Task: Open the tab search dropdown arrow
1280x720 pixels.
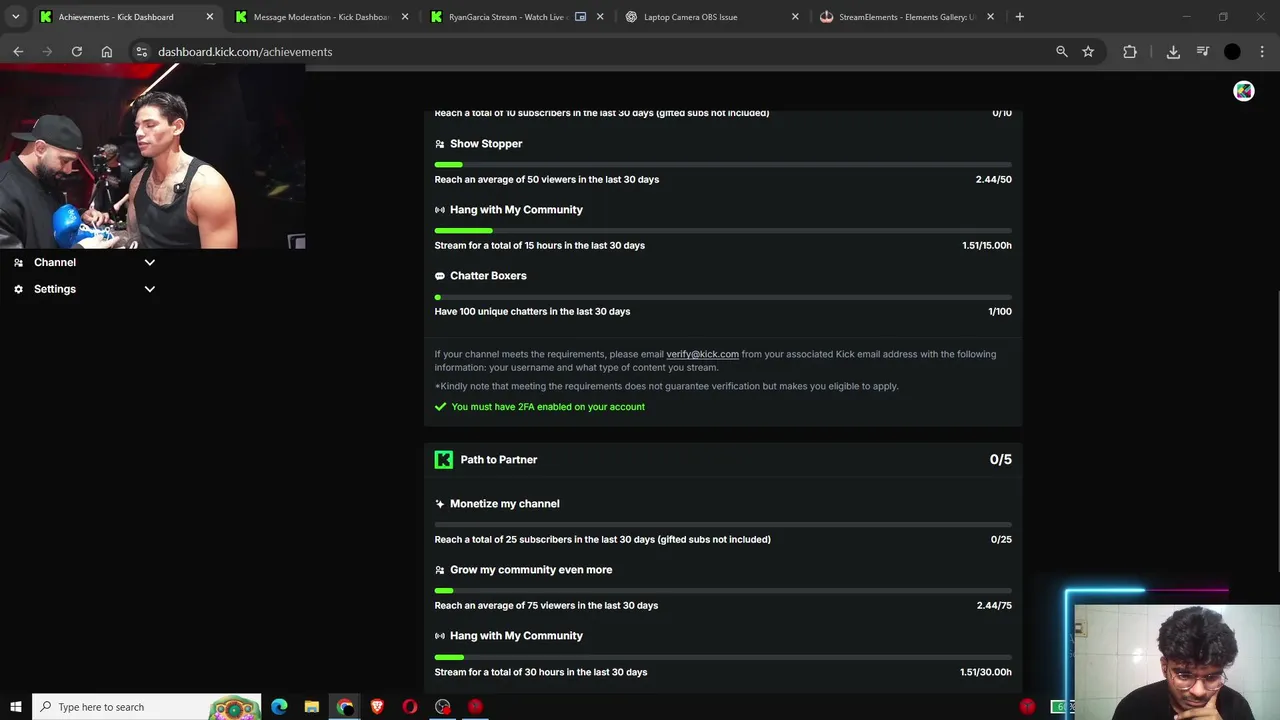Action: click(x=15, y=17)
